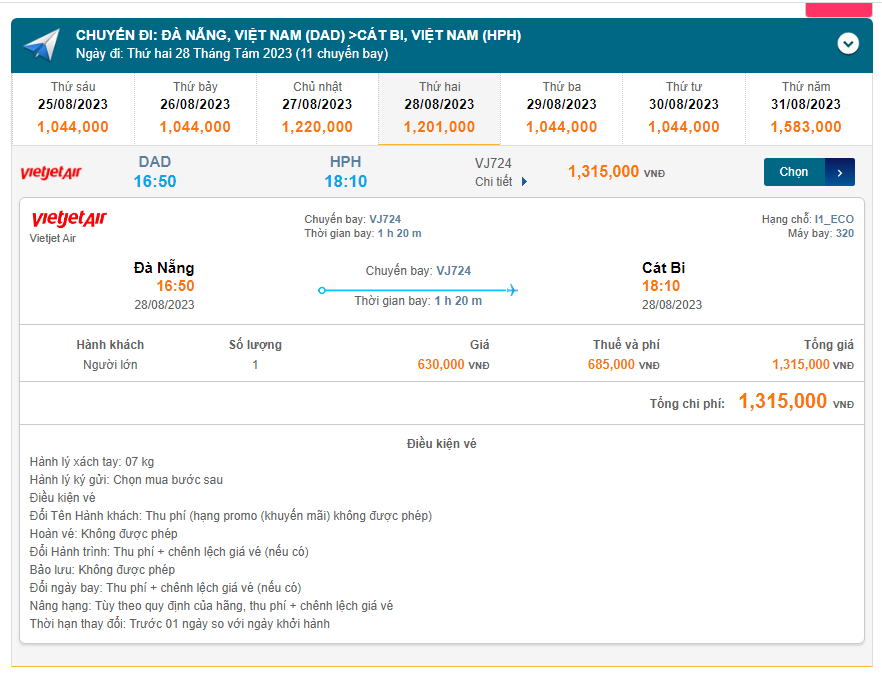Select the Thứ bảy 26/08/2023 date tab
Image resolution: width=882 pixels, height=687 pixels.
pyautogui.click(x=195, y=108)
